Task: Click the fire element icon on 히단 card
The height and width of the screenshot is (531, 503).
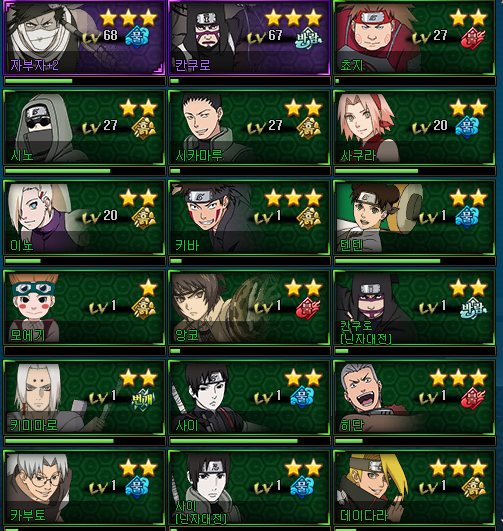Action: pyautogui.click(x=473, y=398)
